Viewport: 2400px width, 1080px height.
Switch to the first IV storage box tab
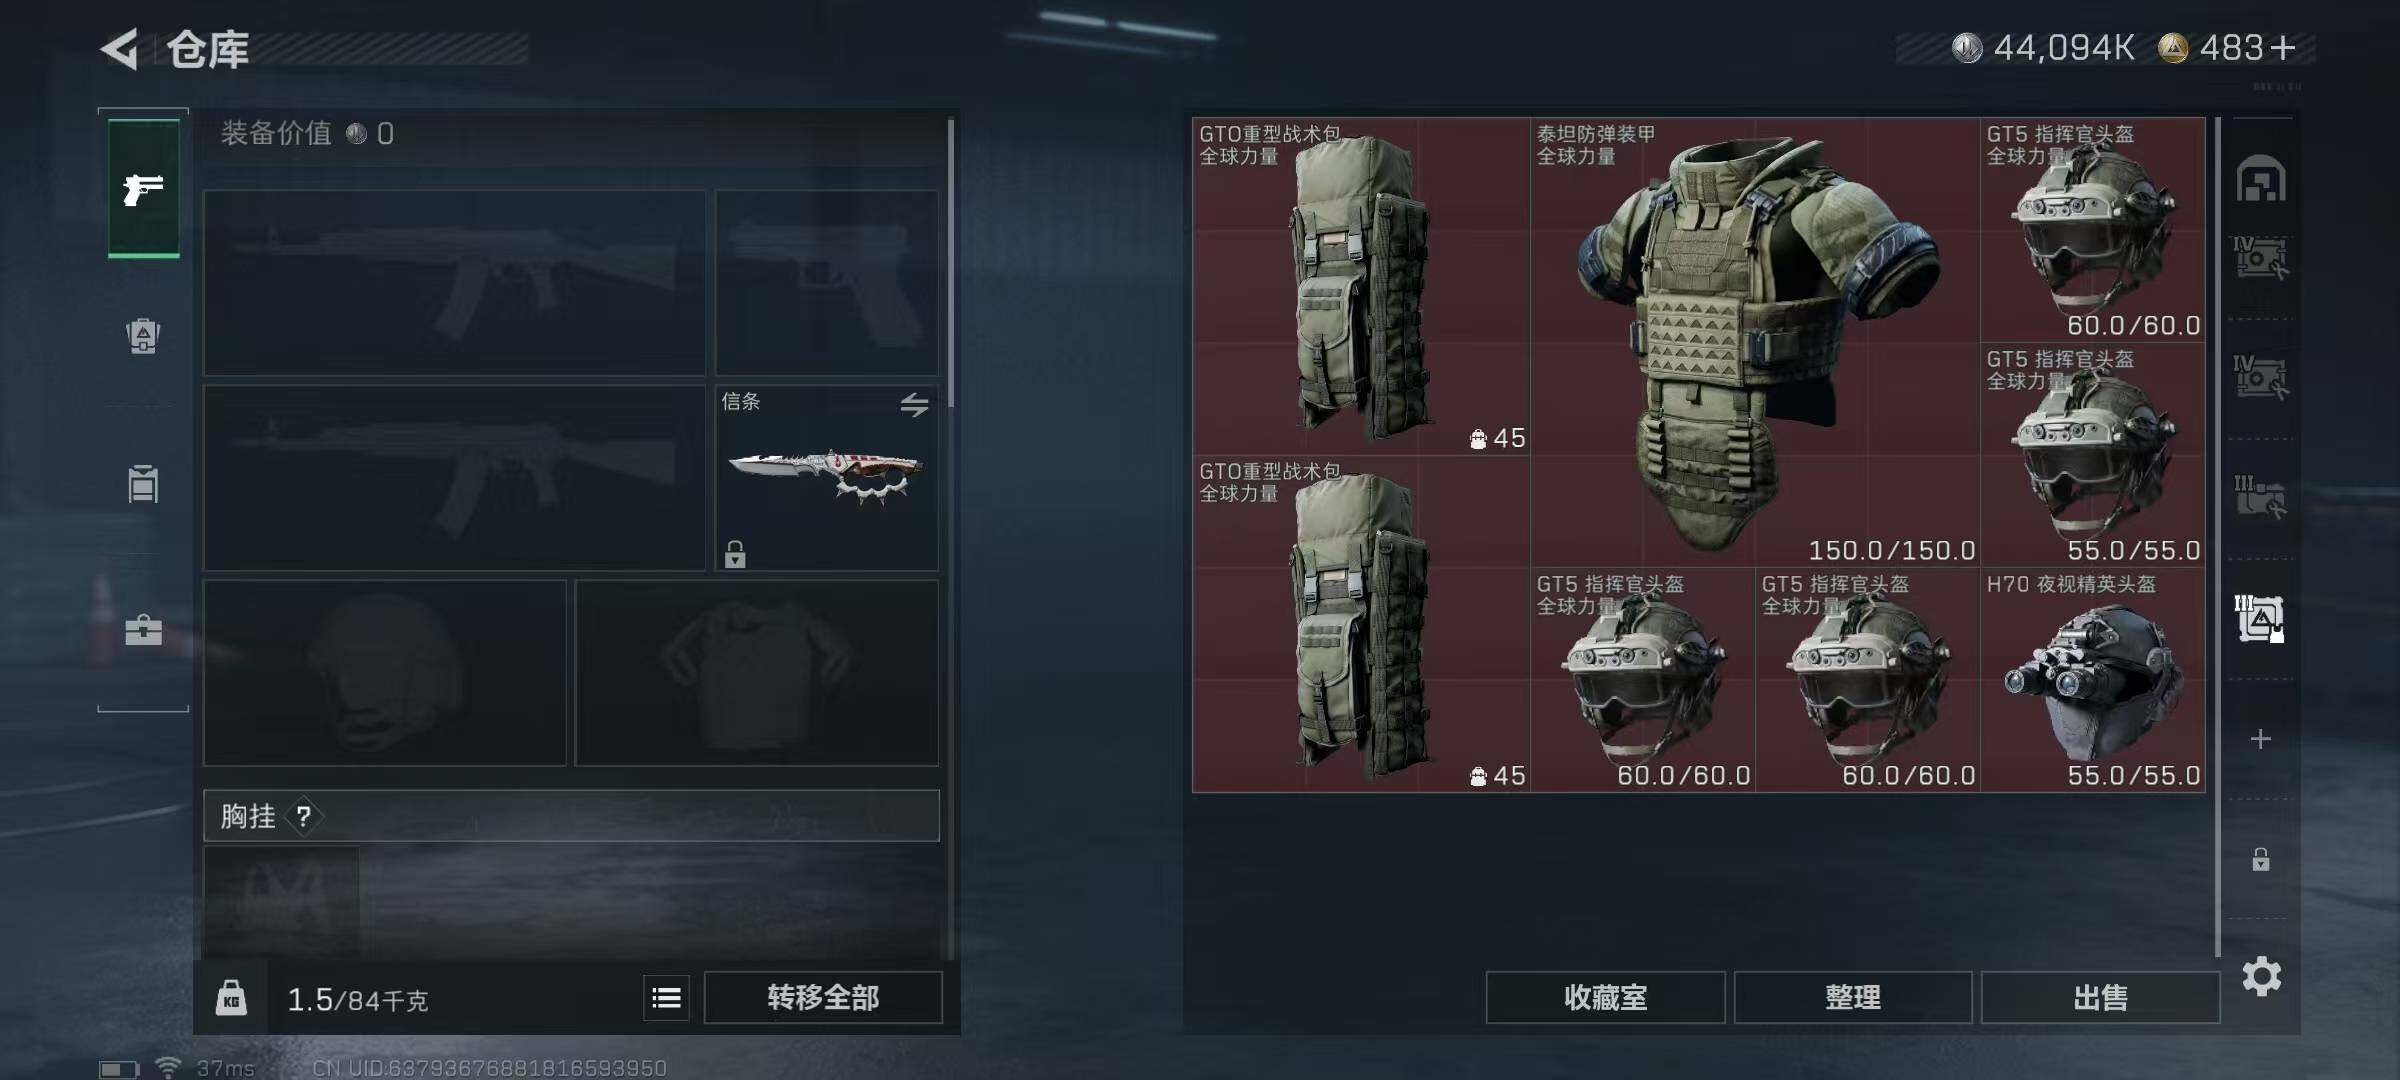click(2260, 257)
